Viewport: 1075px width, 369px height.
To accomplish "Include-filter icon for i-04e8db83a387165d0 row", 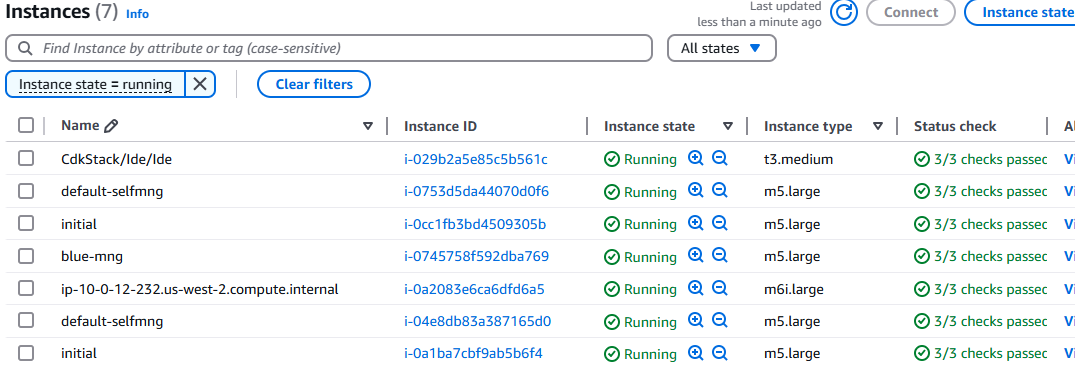I will 696,321.
